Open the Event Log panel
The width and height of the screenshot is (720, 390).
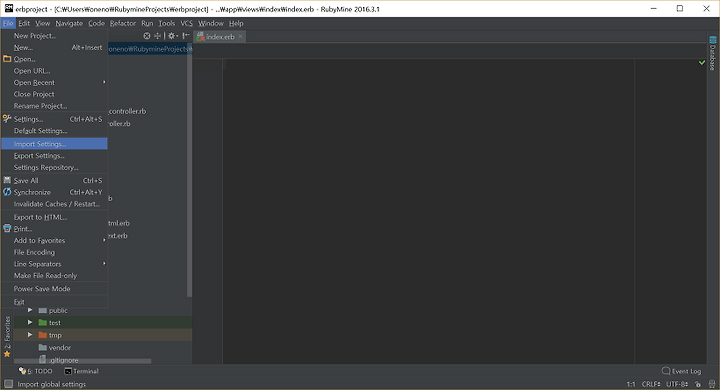pos(681,371)
